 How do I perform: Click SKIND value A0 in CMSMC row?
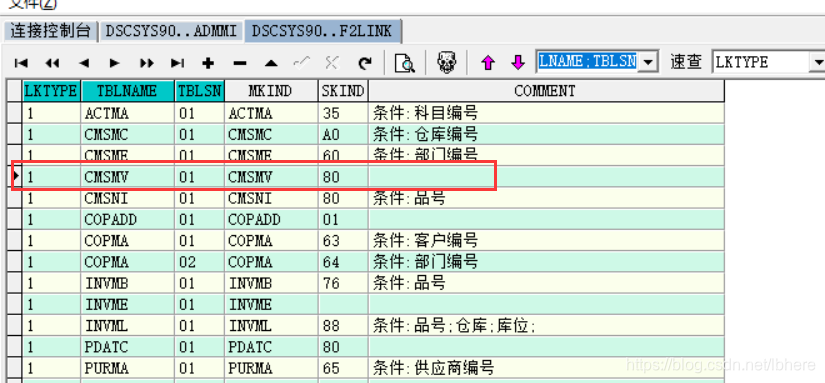tap(343, 135)
